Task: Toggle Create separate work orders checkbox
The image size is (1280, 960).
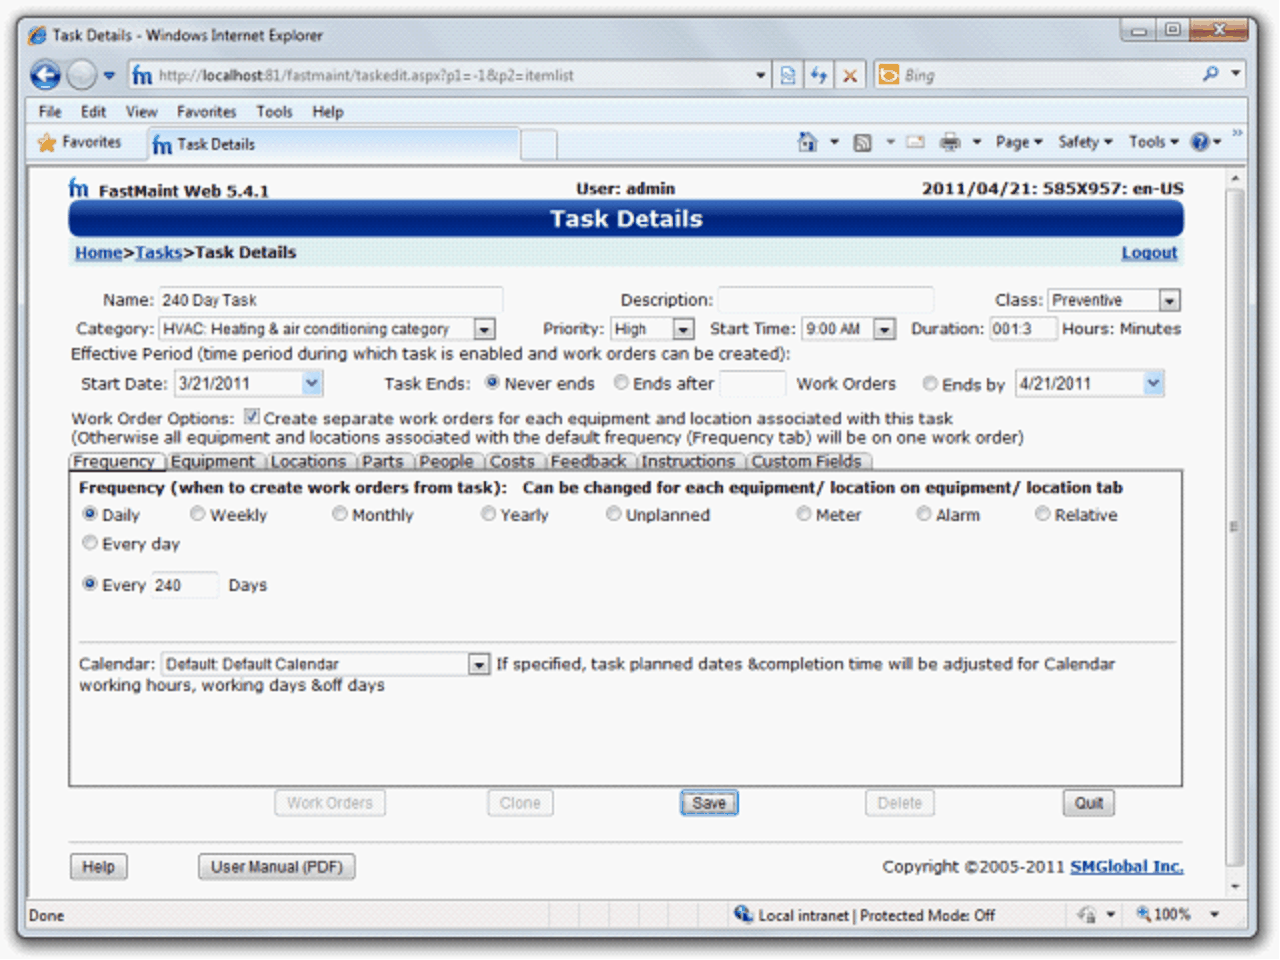Action: coord(252,416)
